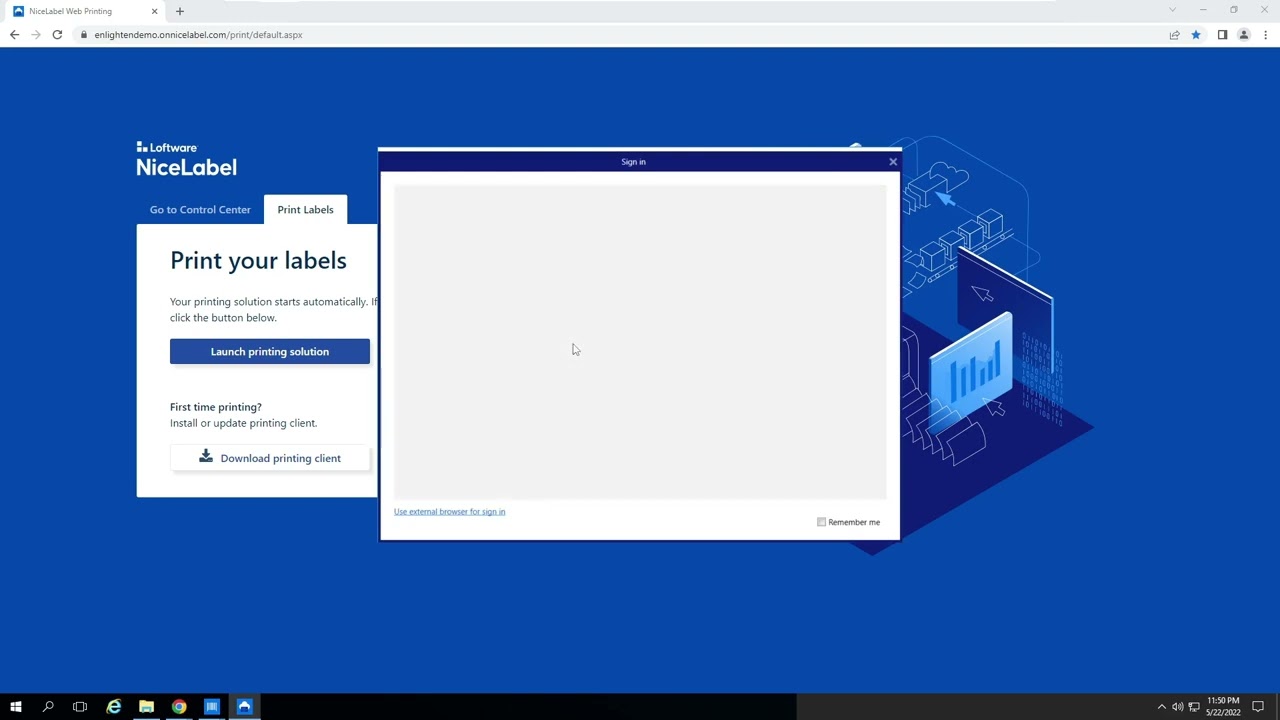Open the clock showing 11:50 PM
Viewport: 1280px width, 720px height.
1223,706
